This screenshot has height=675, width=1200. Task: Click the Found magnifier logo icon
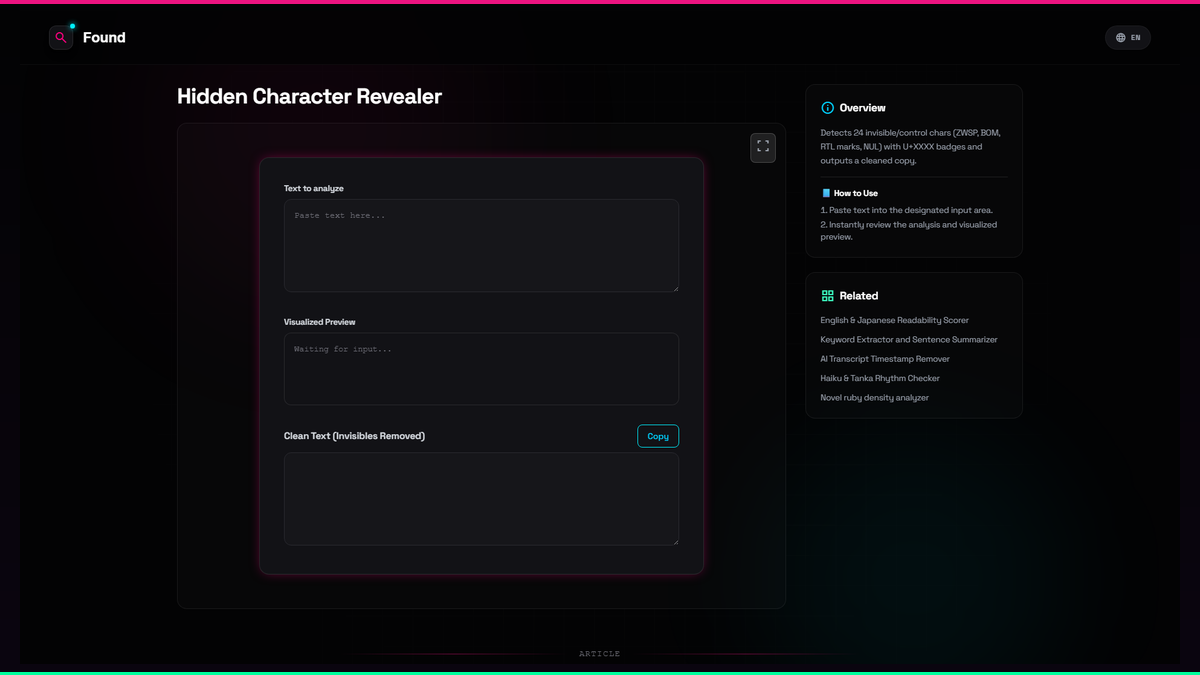click(61, 38)
